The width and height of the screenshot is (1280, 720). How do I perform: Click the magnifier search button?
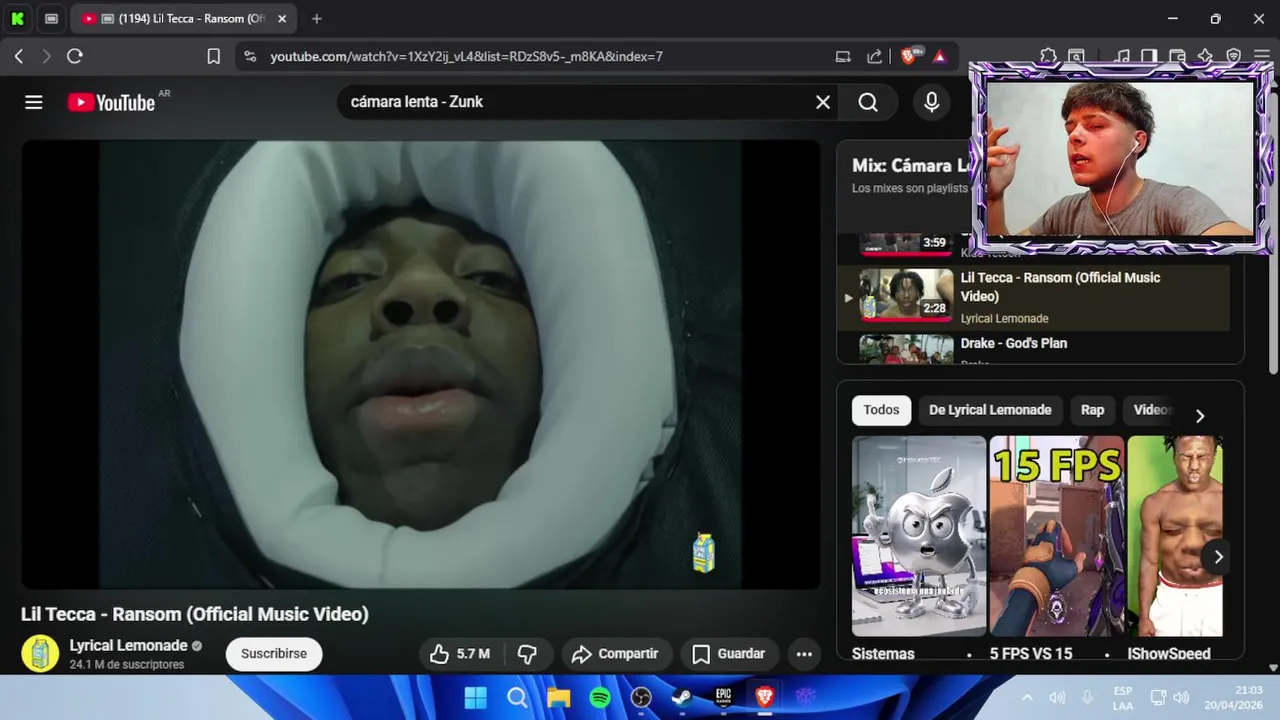(868, 102)
